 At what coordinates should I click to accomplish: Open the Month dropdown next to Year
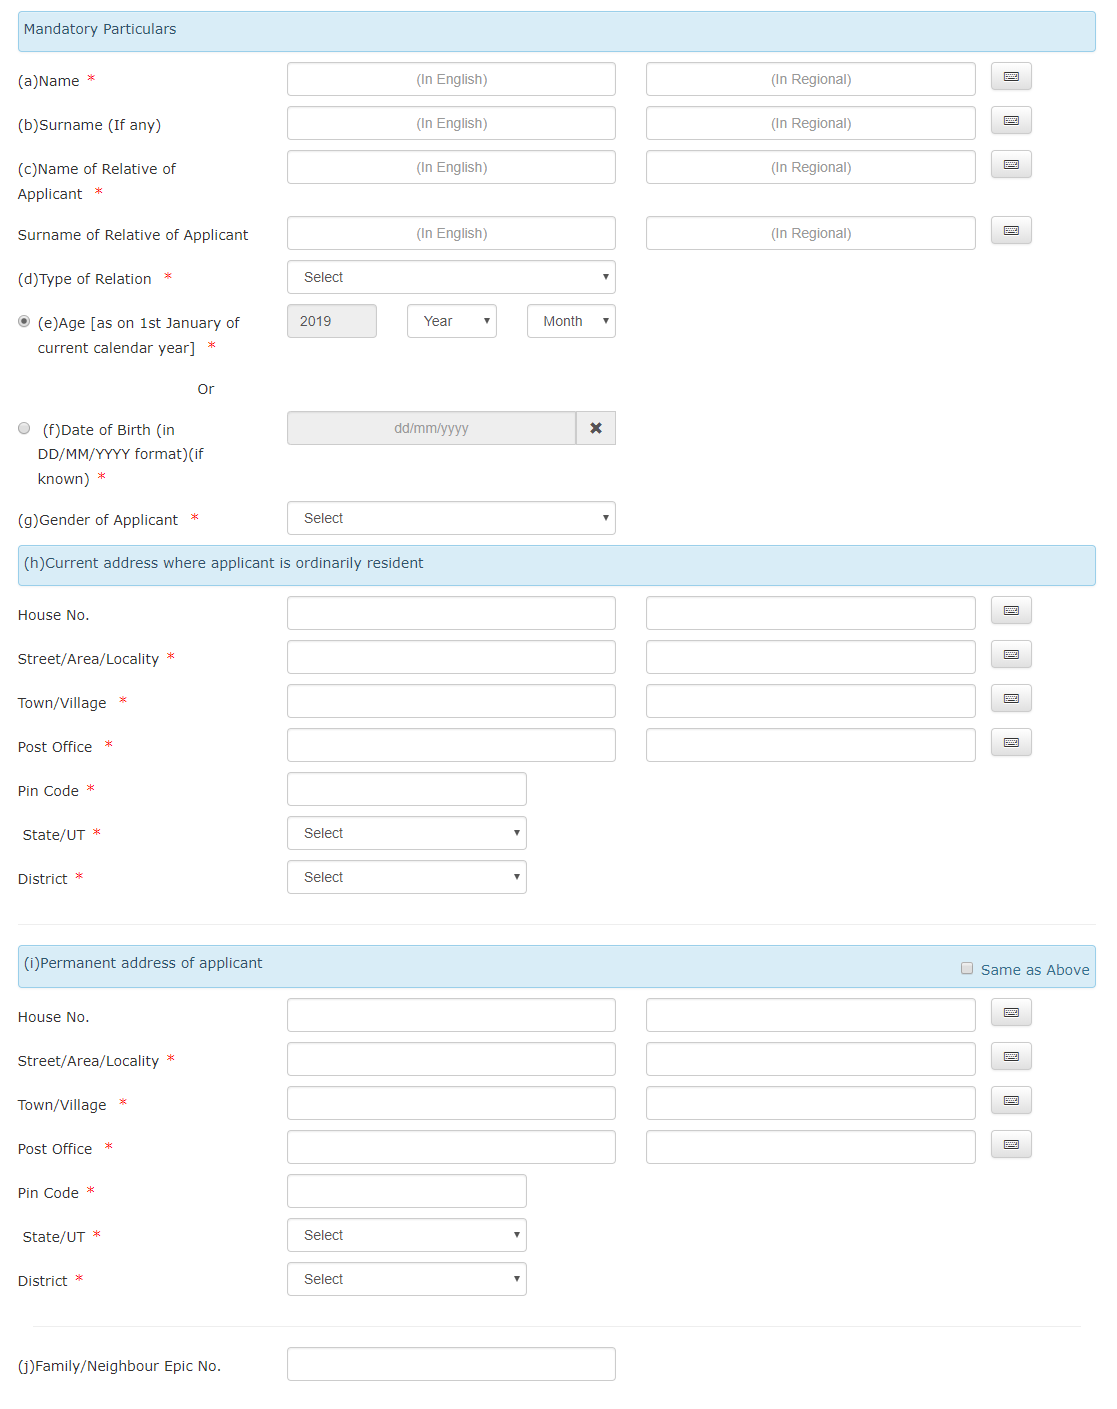point(570,321)
